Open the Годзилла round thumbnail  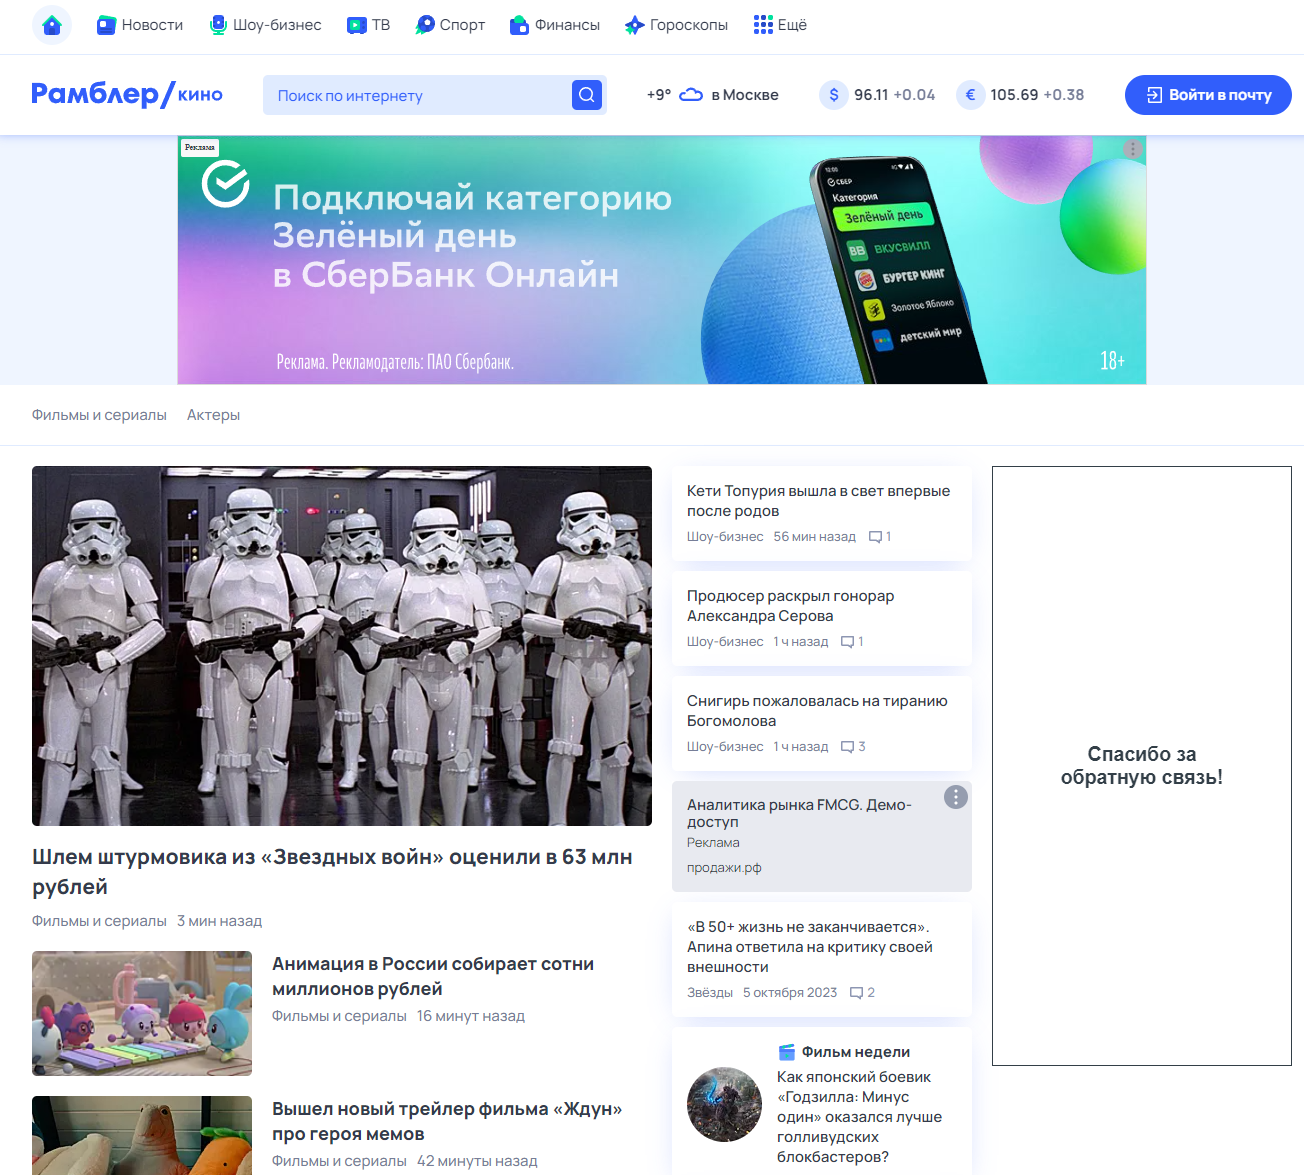click(x=724, y=1105)
